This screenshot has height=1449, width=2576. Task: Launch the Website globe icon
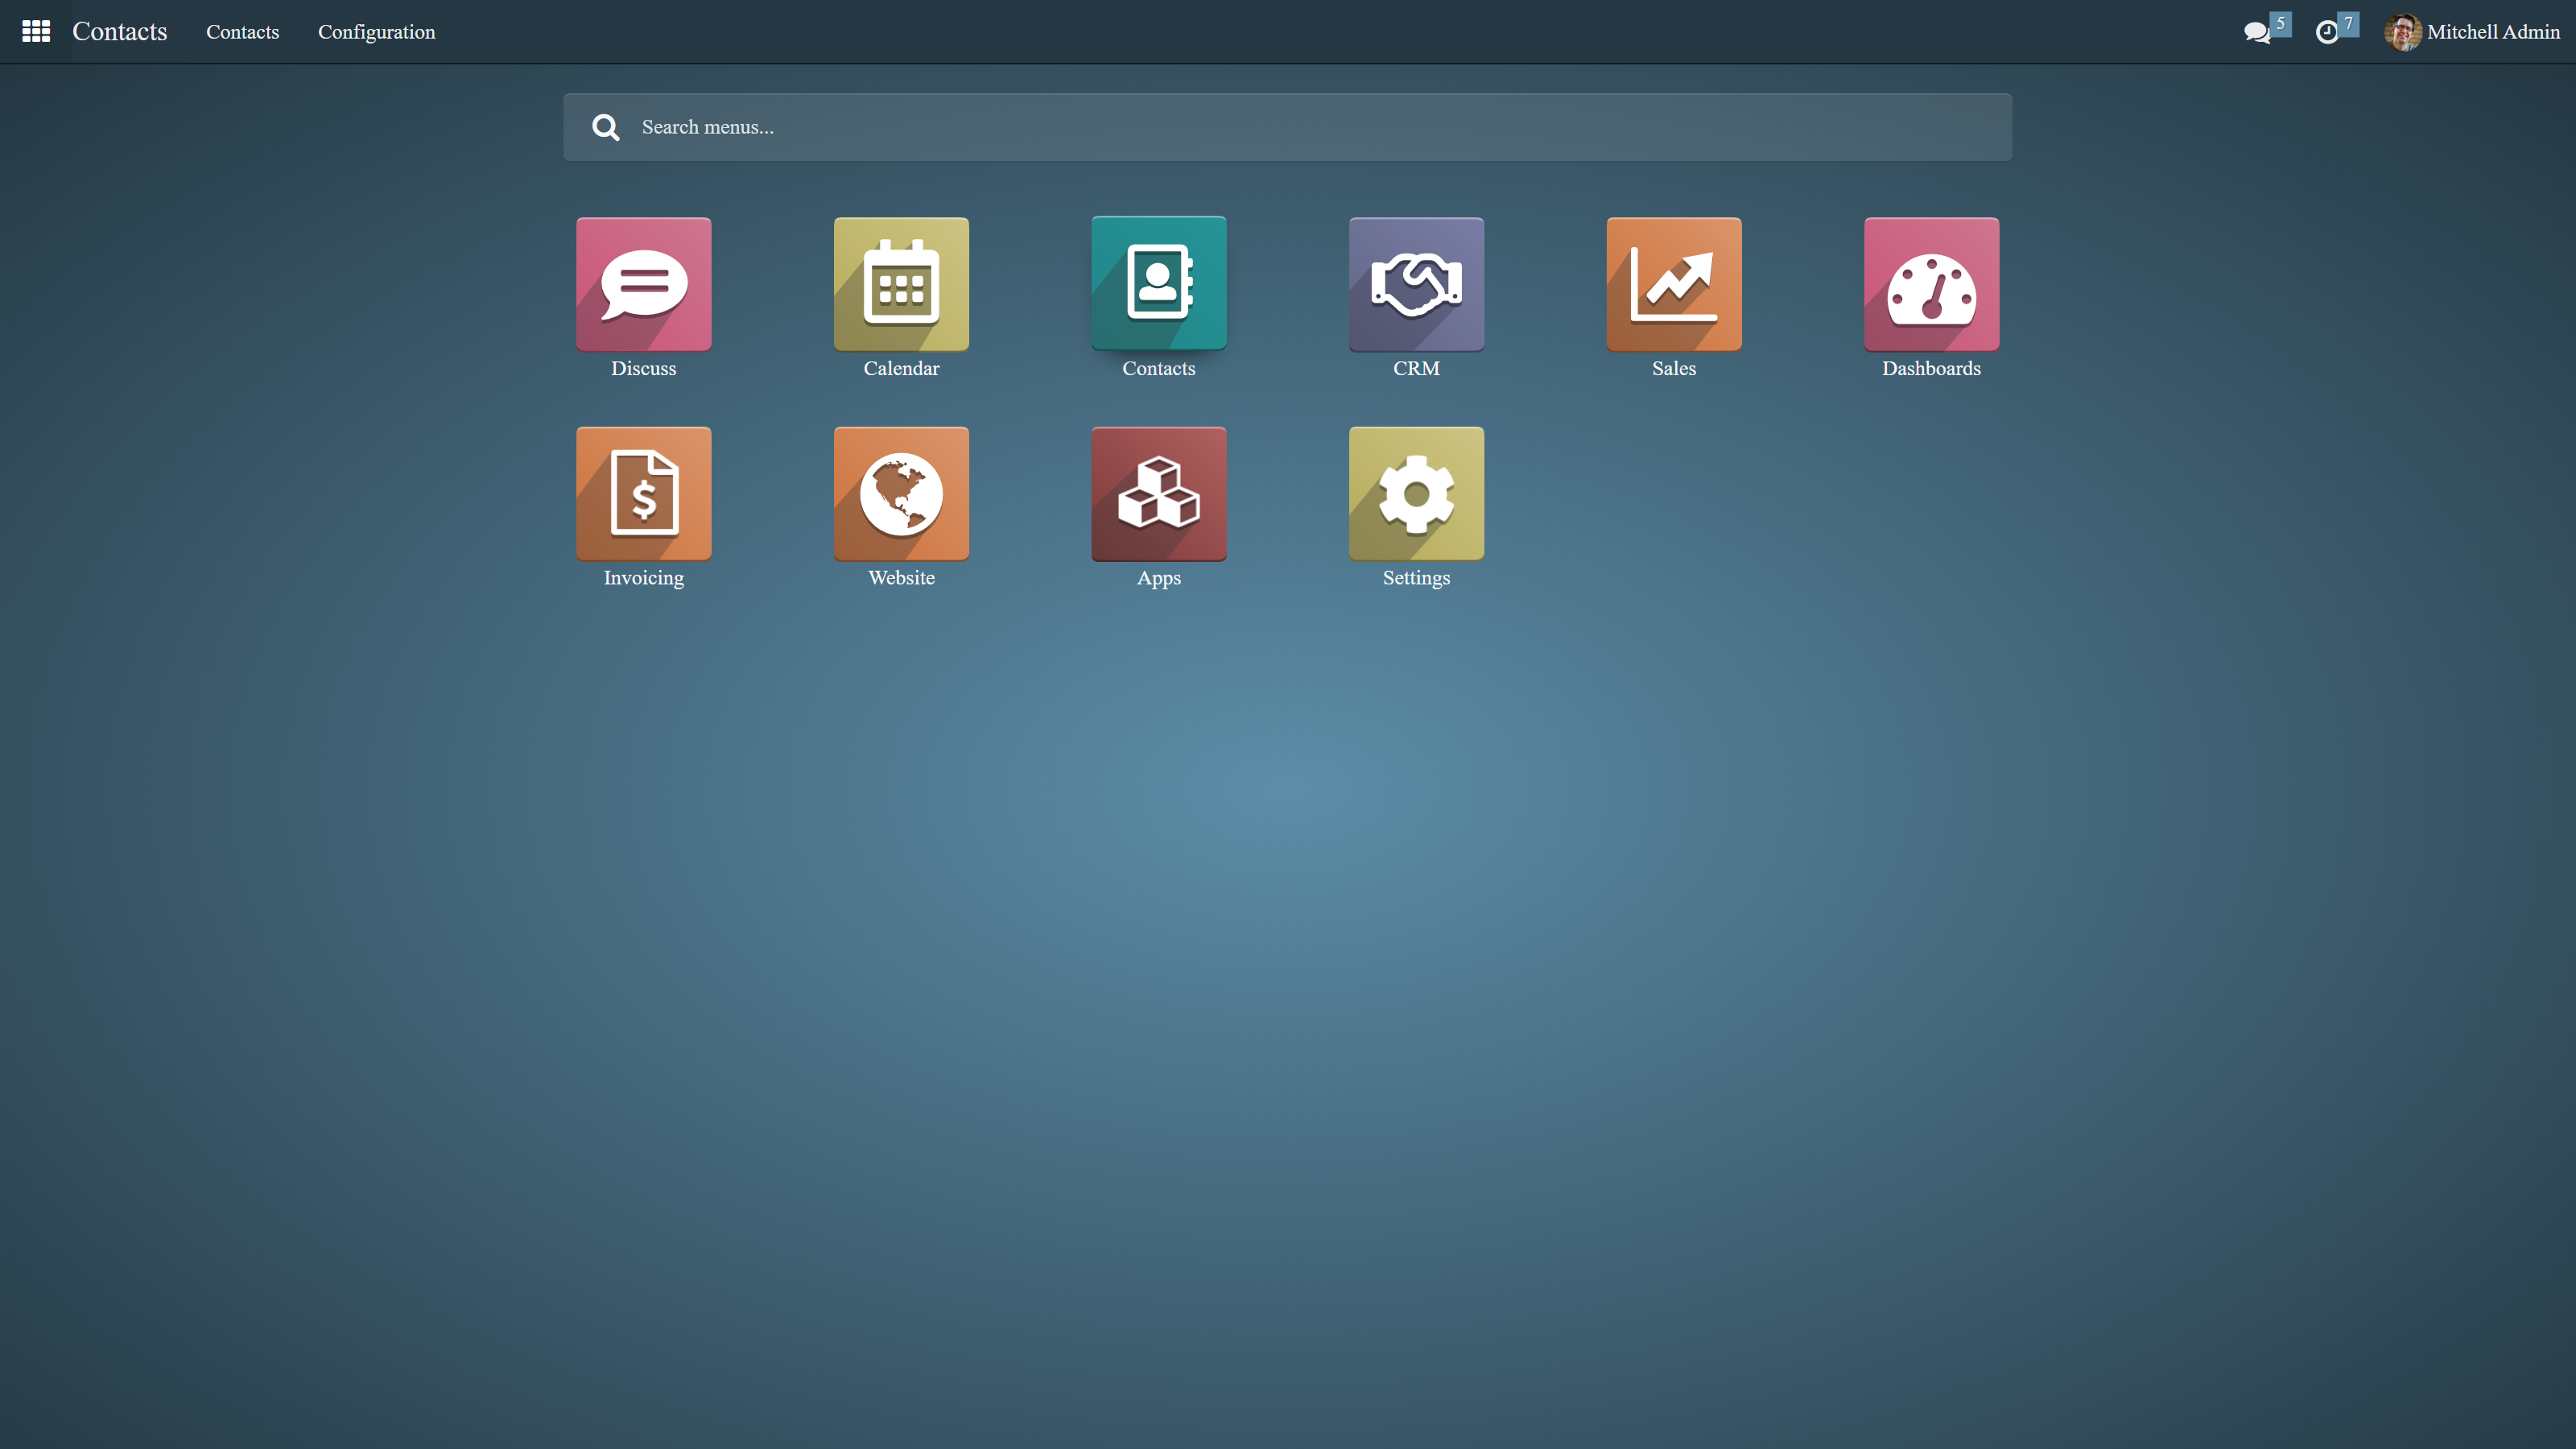(x=901, y=494)
